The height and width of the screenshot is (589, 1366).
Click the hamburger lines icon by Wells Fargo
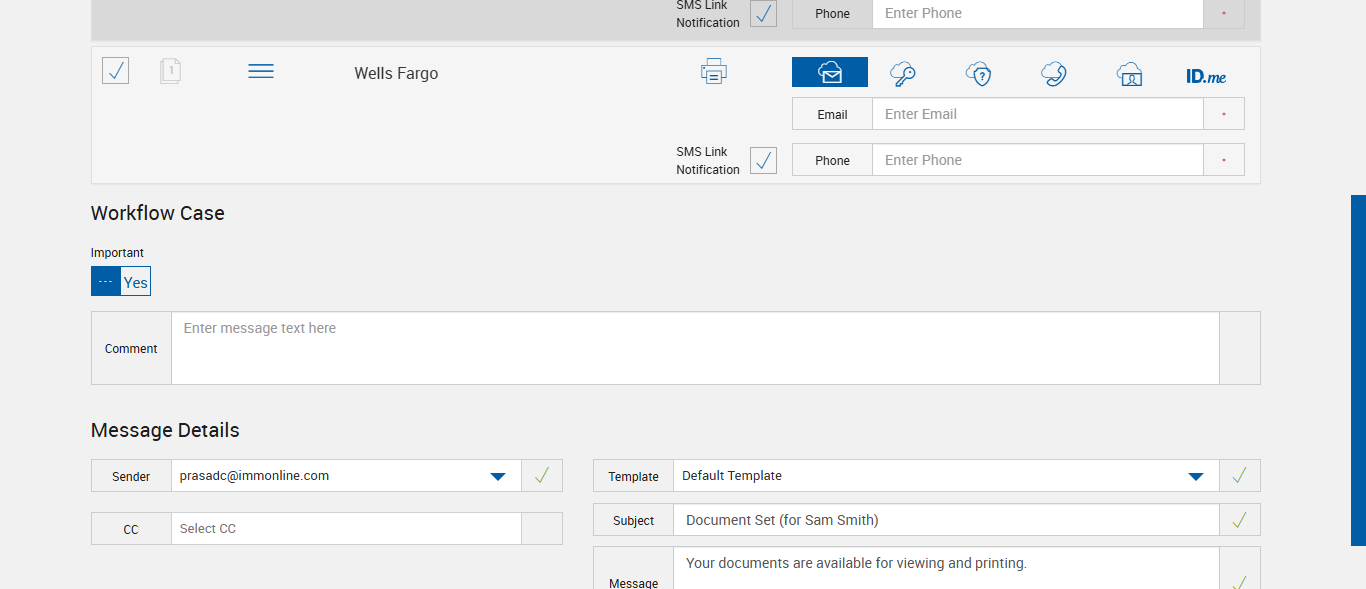tap(261, 71)
